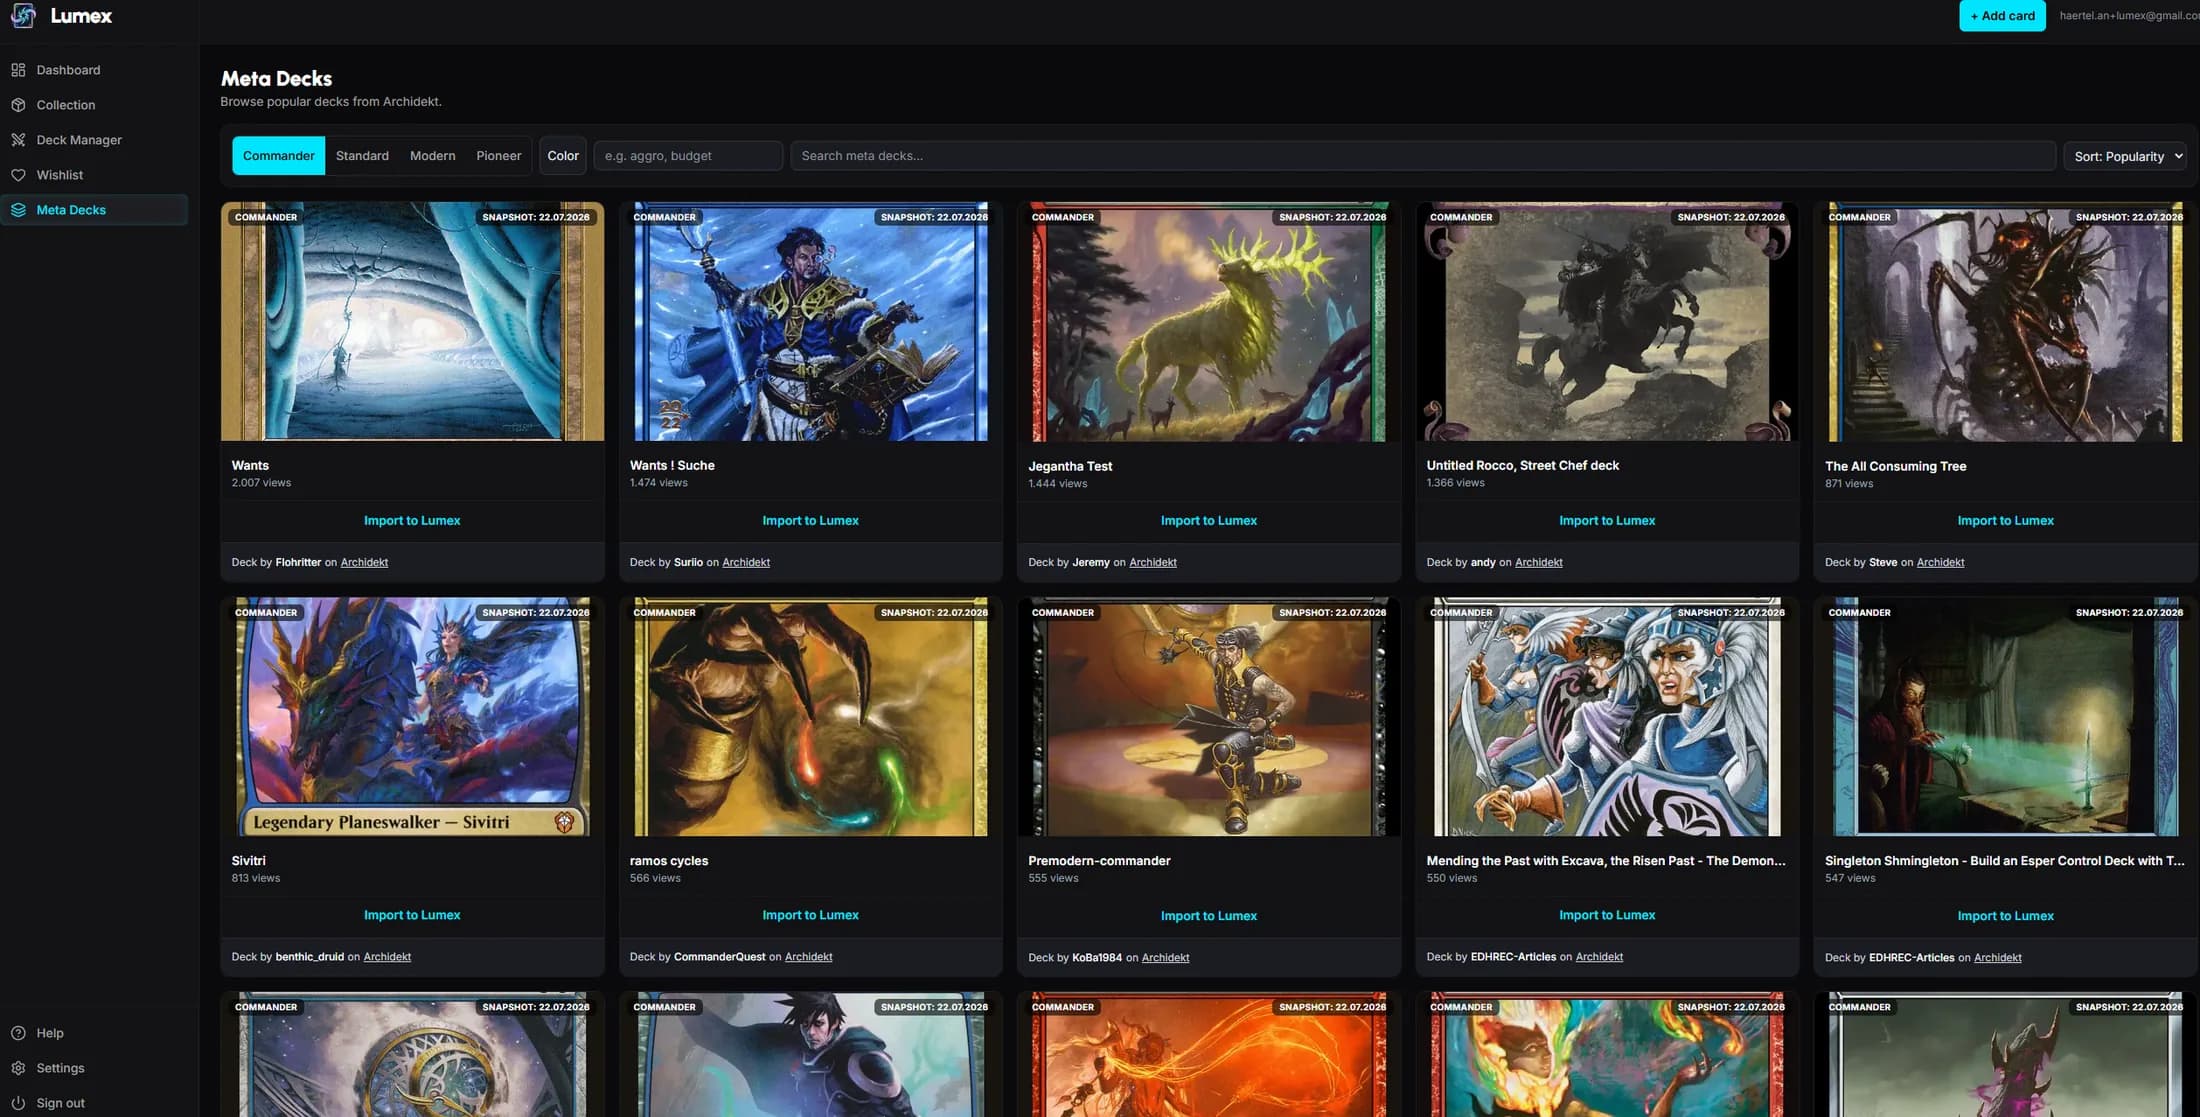2200x1117 pixels.
Task: Click the 'Jegantha Test' deck title
Action: pos(1070,466)
